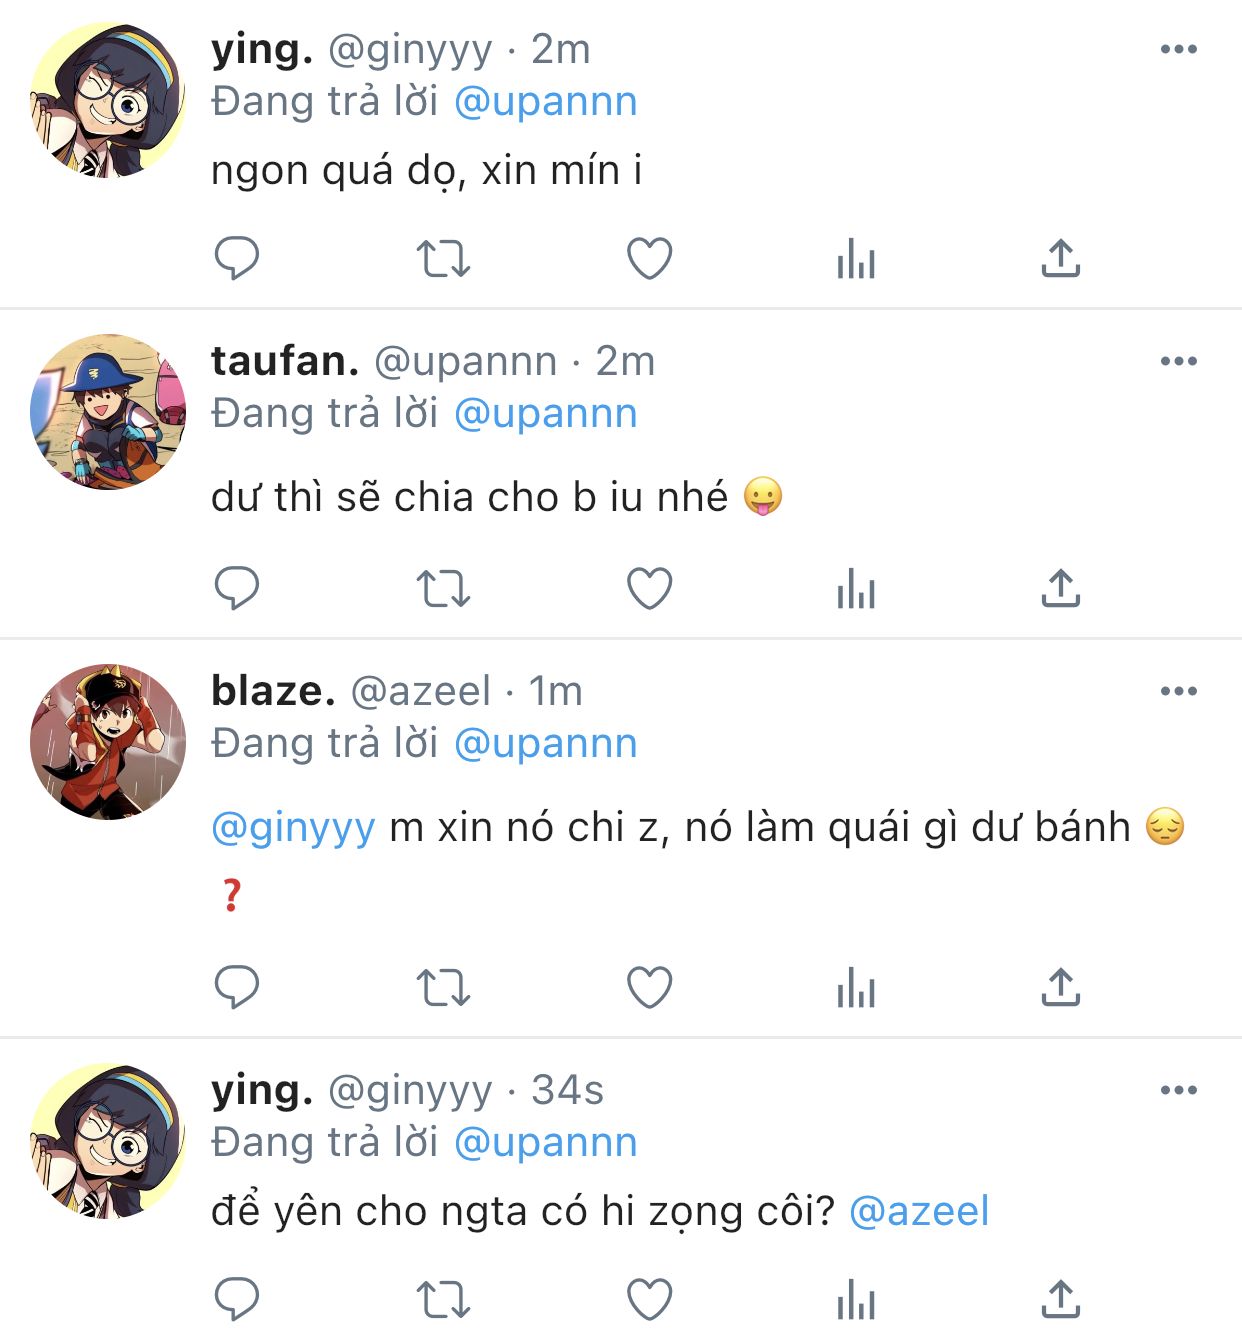
Task: Open more options on ying's first tweet
Action: [1179, 49]
